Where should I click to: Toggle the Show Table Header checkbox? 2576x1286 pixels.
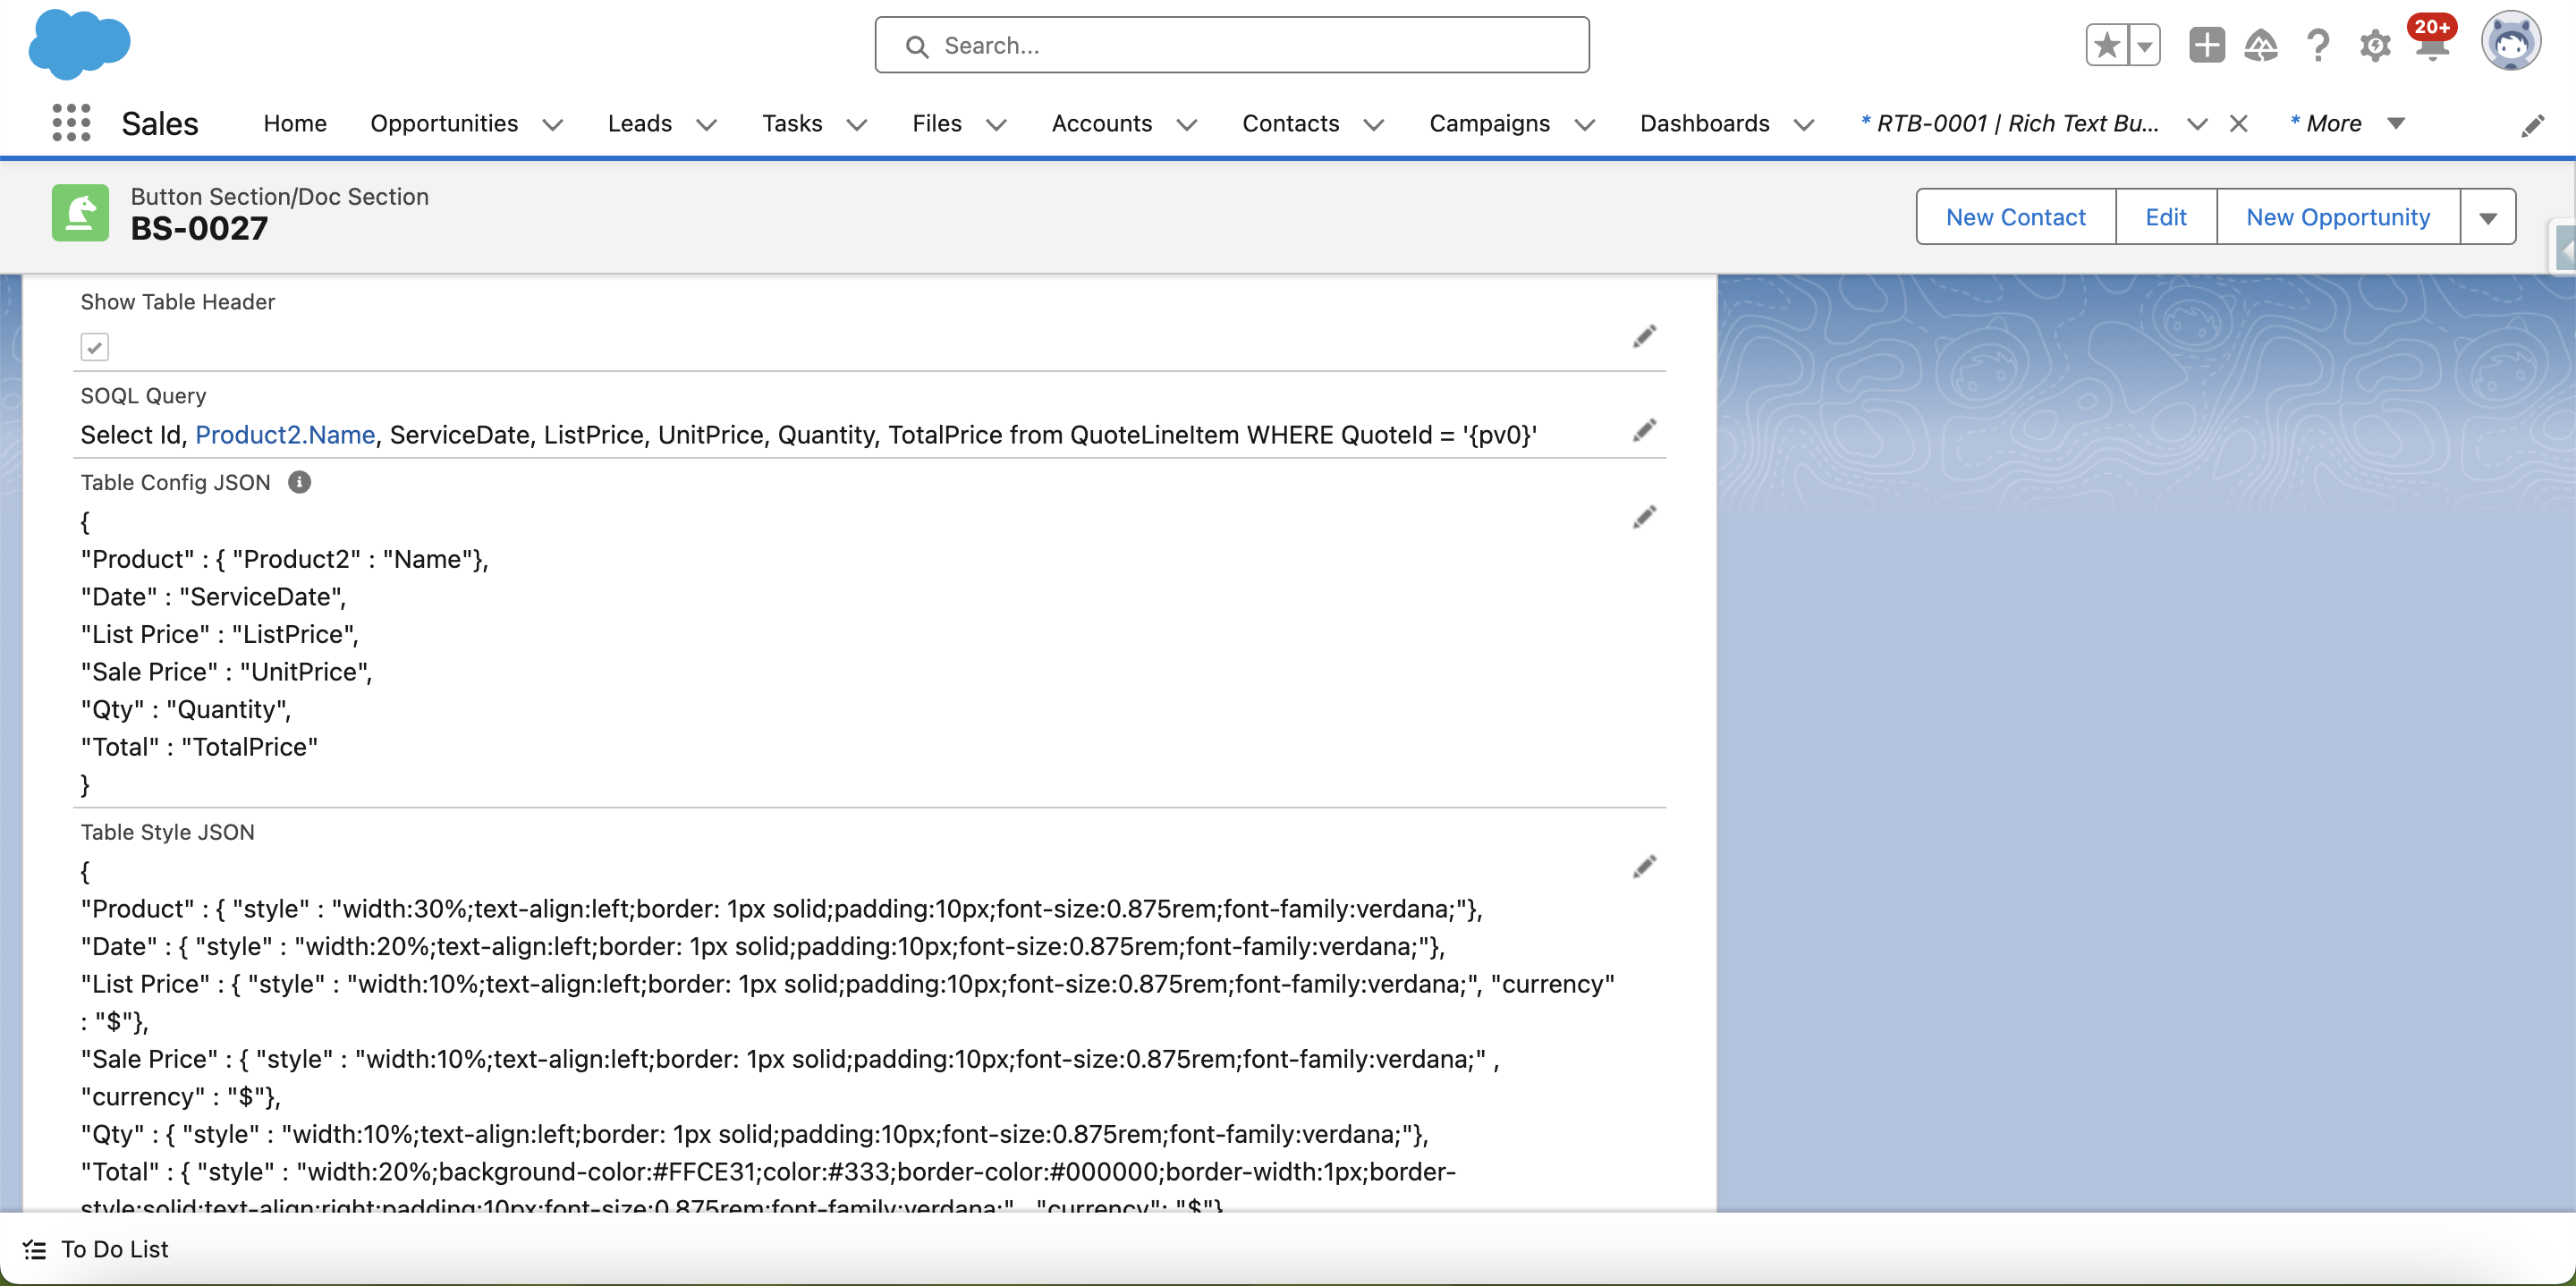[94, 347]
